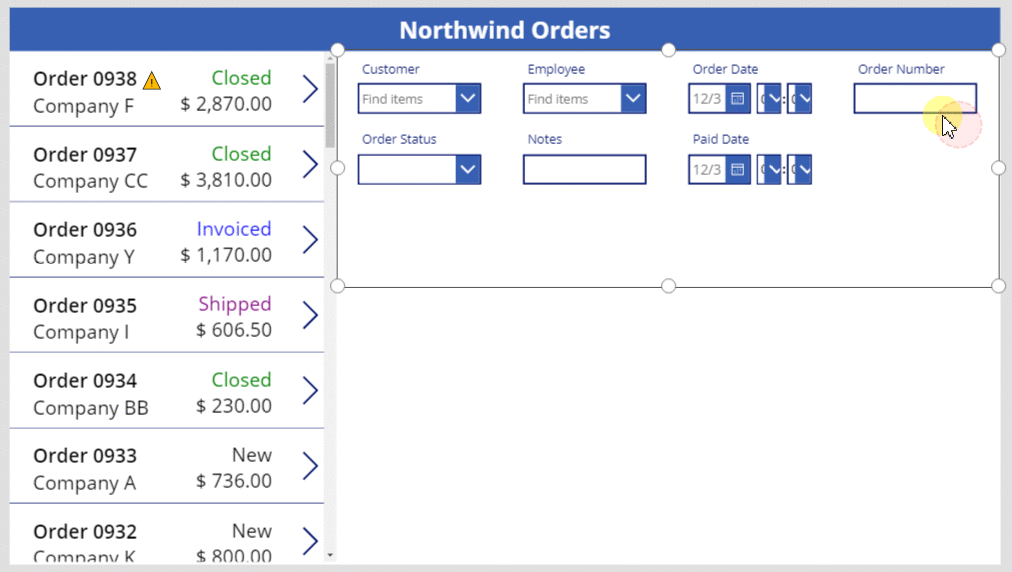
Task: Expand the Employee dropdown
Action: pyautogui.click(x=634, y=99)
